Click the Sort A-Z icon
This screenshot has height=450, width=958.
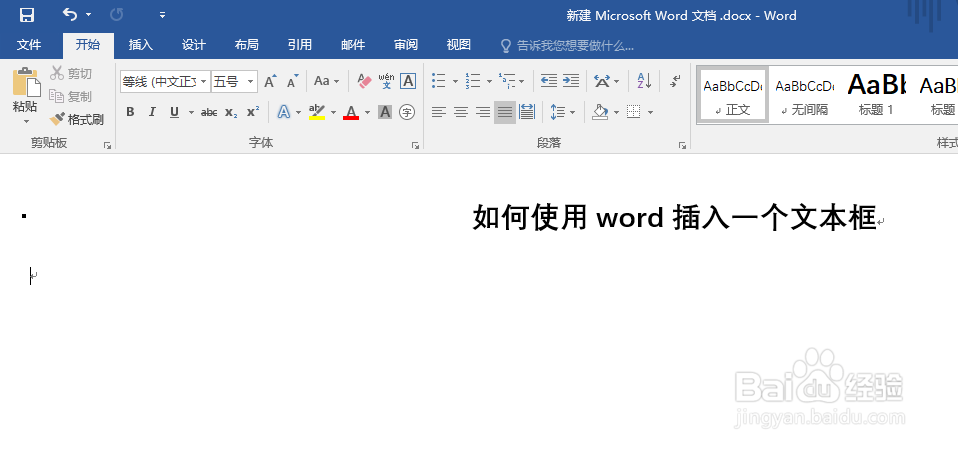point(644,81)
